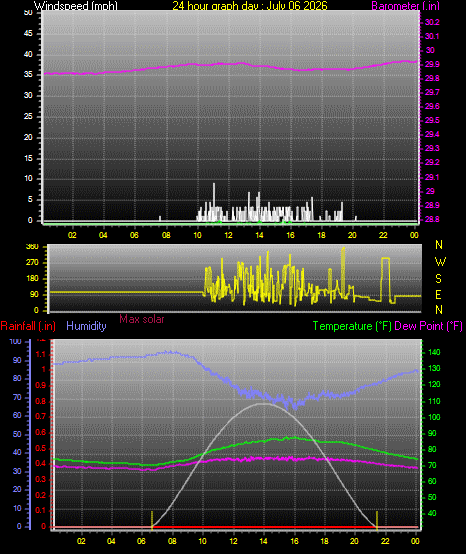Click the 'Barometer (.in)' axis title
The image size is (466, 554).
coord(405,6)
